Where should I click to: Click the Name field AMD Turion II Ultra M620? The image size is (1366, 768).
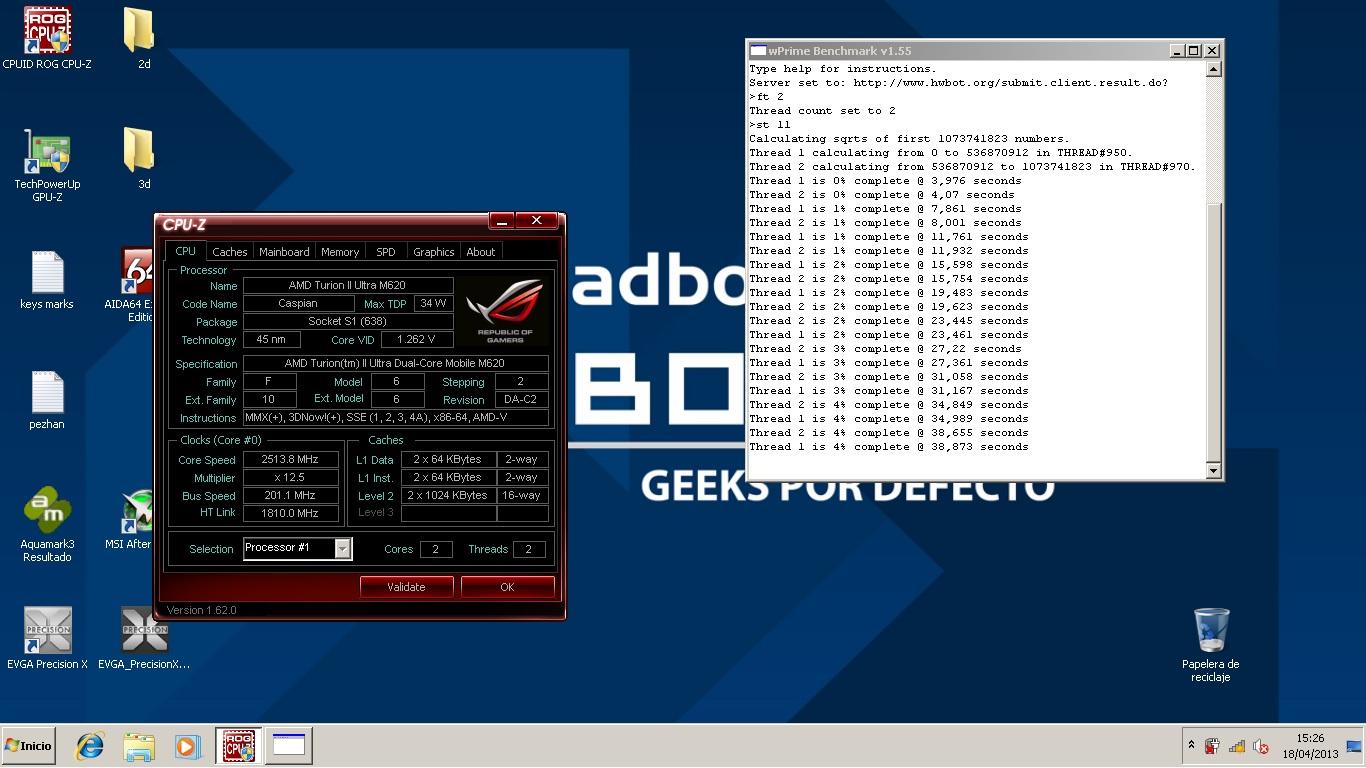click(348, 286)
